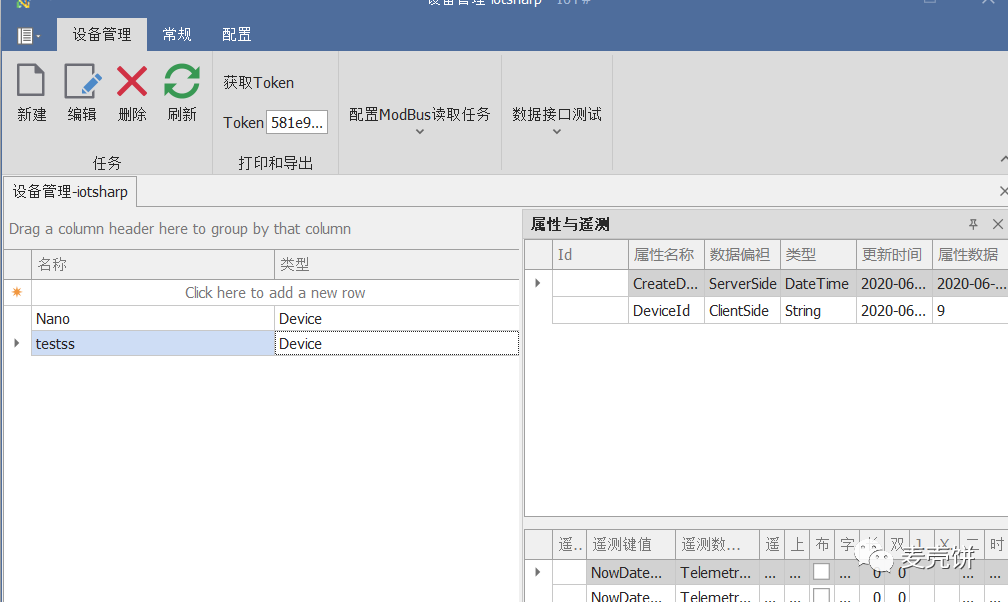Click the Id column header
The height and width of the screenshot is (602, 1008).
pos(590,255)
